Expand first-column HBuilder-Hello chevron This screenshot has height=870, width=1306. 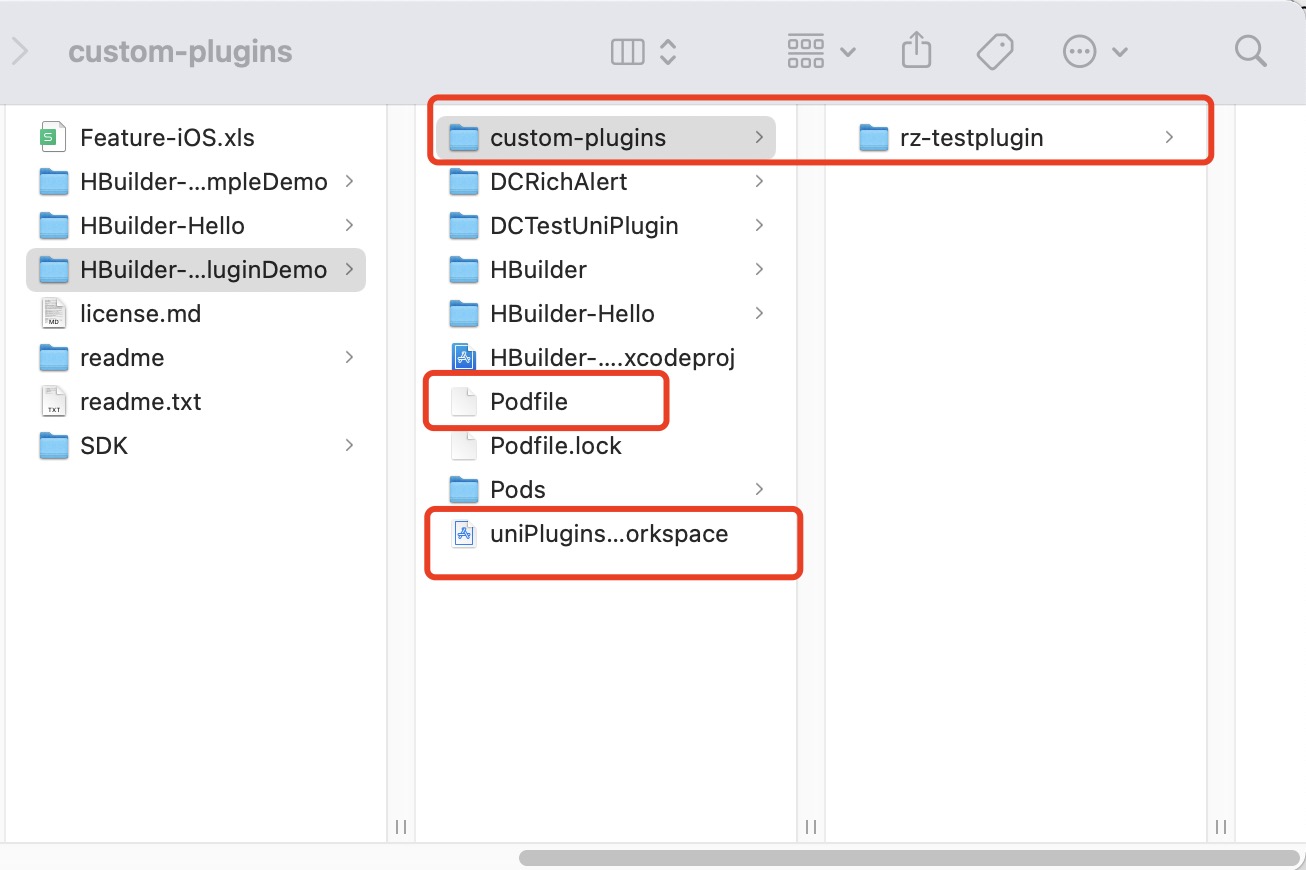coord(349,225)
